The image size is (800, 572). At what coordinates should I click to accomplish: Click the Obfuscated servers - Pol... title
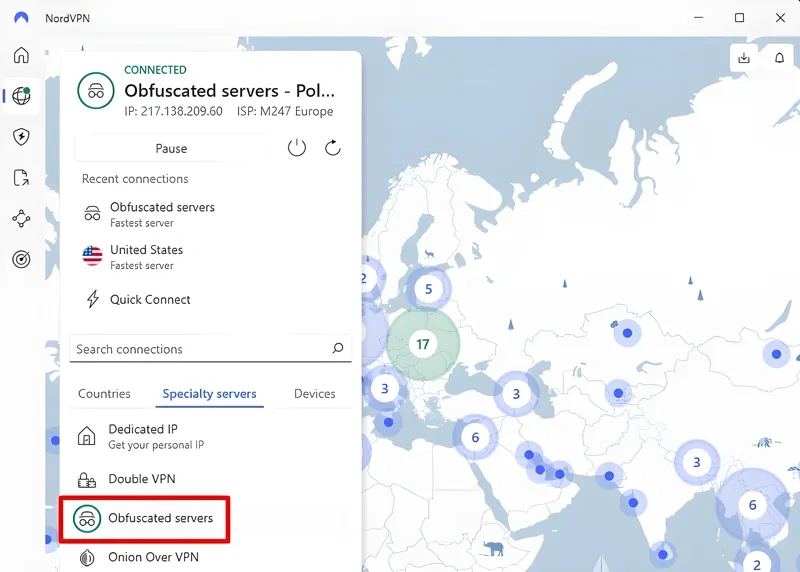(230, 91)
